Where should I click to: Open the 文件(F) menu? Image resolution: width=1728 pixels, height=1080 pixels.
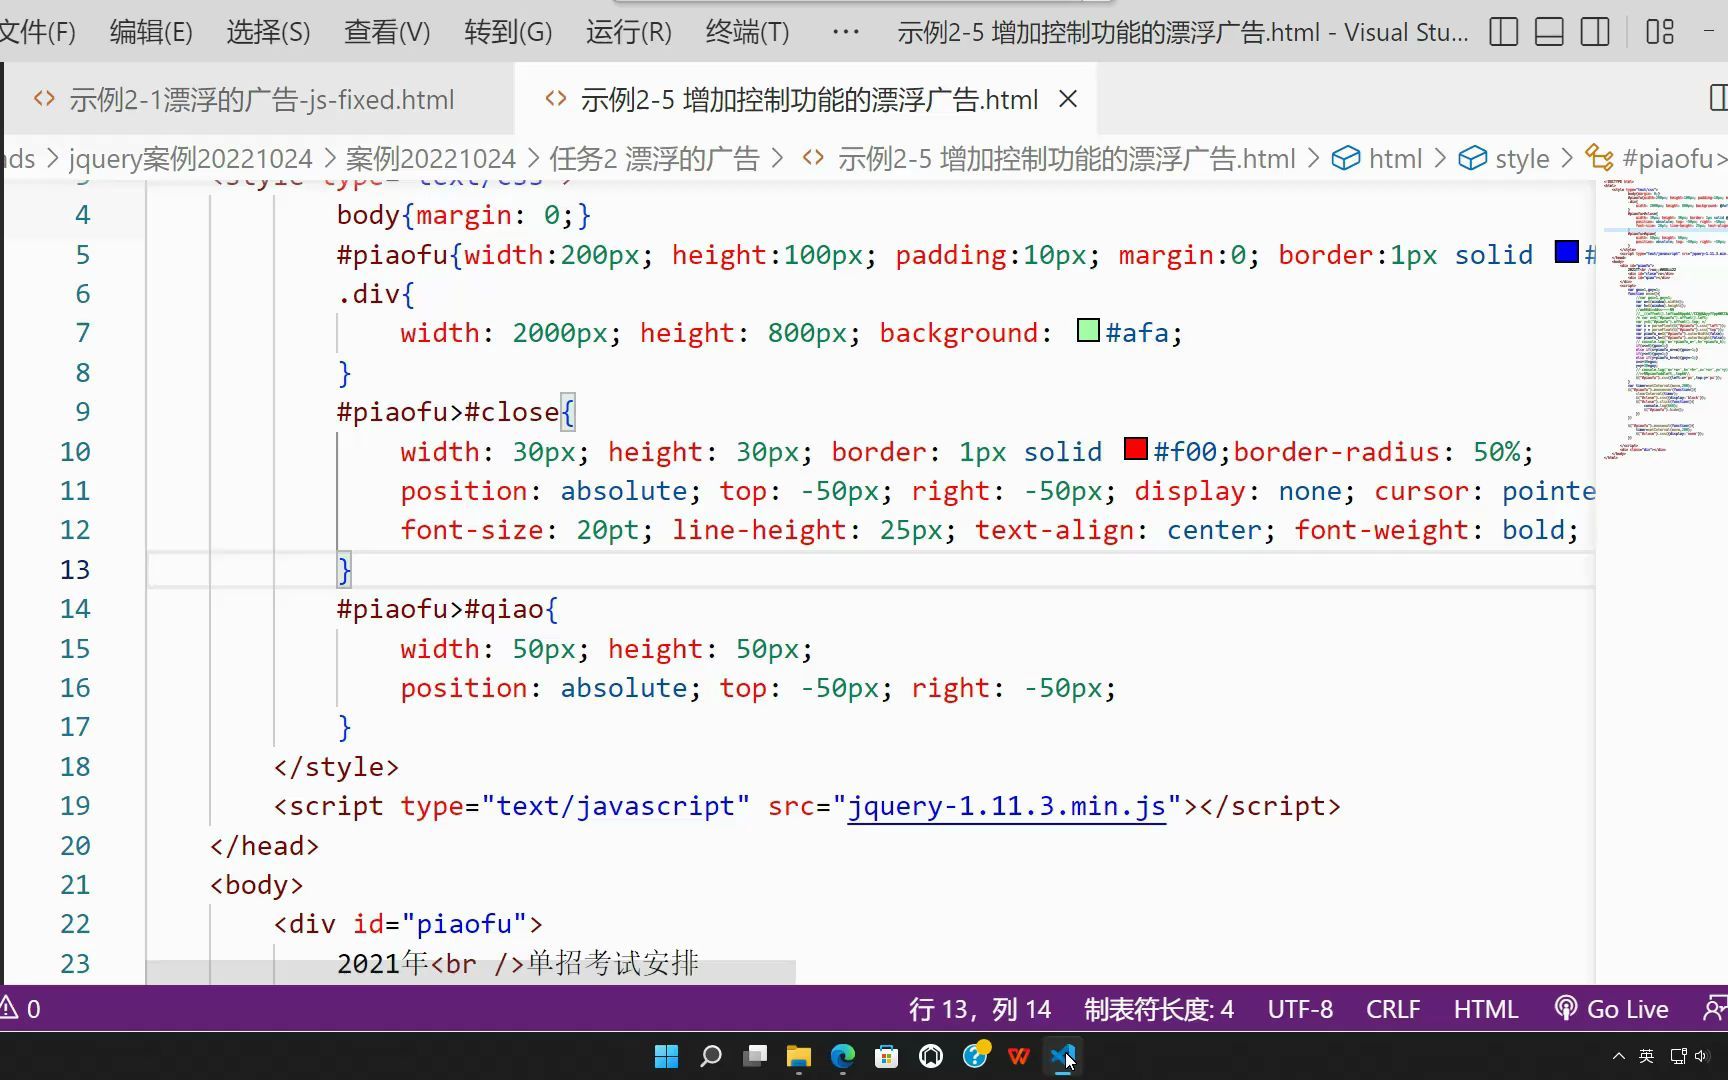coord(37,32)
